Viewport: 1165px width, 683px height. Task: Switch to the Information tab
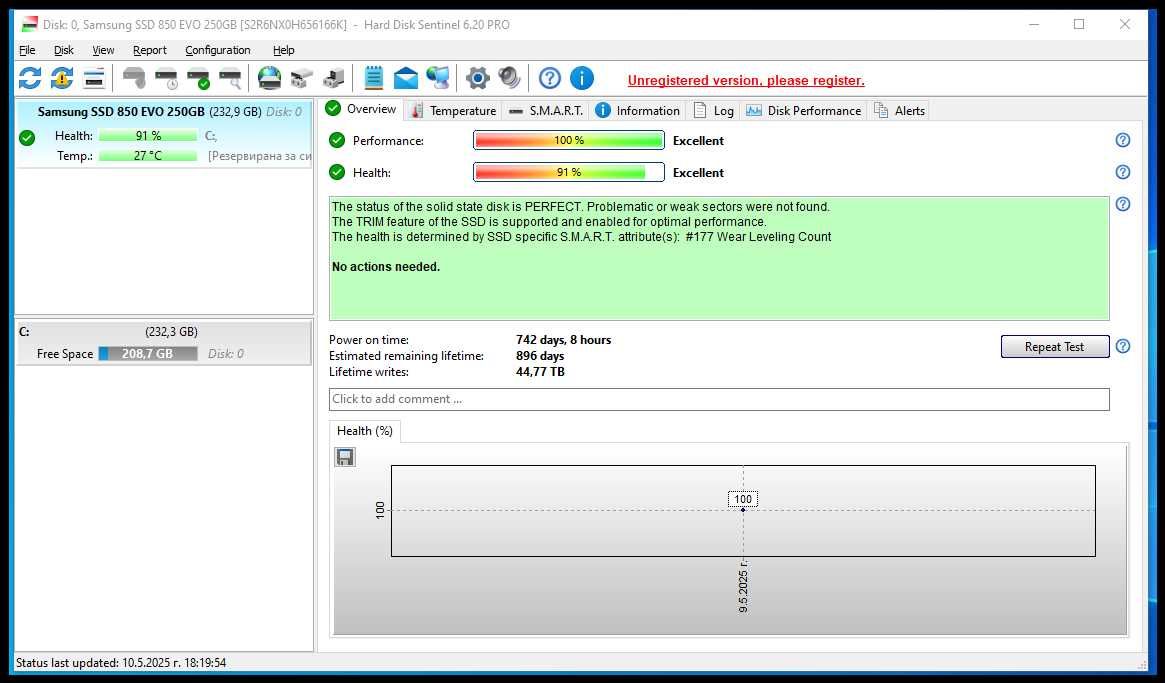coord(637,111)
